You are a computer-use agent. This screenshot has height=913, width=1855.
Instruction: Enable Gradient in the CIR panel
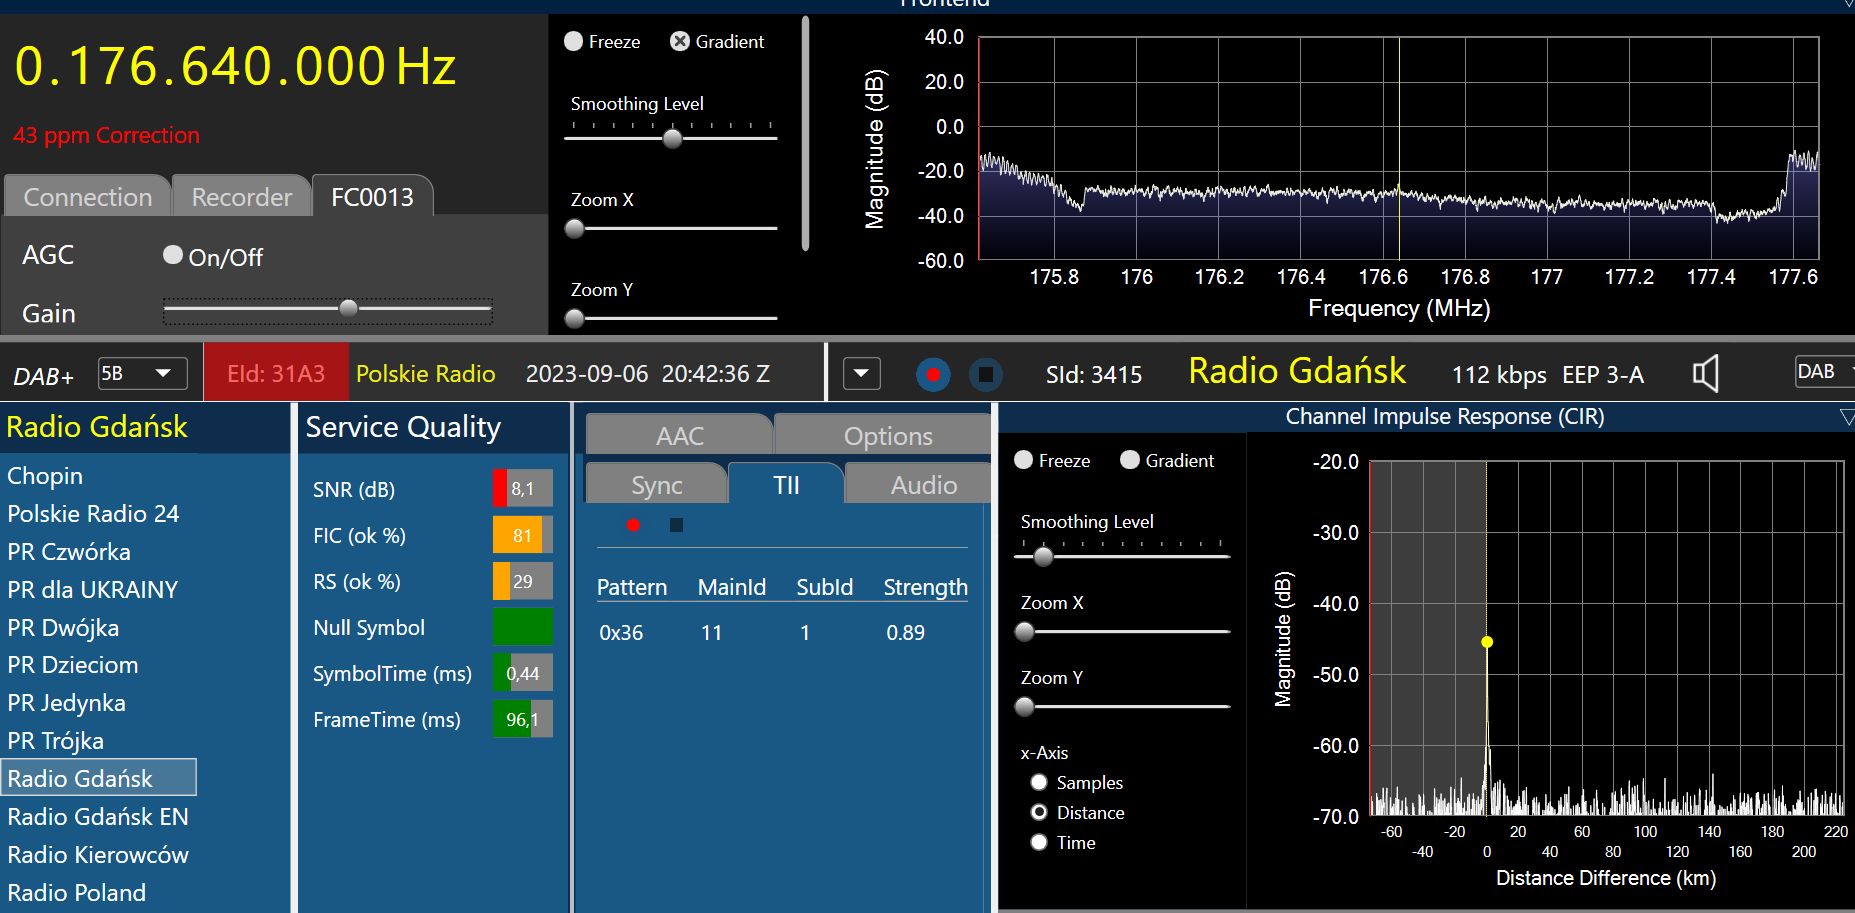coord(1130,460)
